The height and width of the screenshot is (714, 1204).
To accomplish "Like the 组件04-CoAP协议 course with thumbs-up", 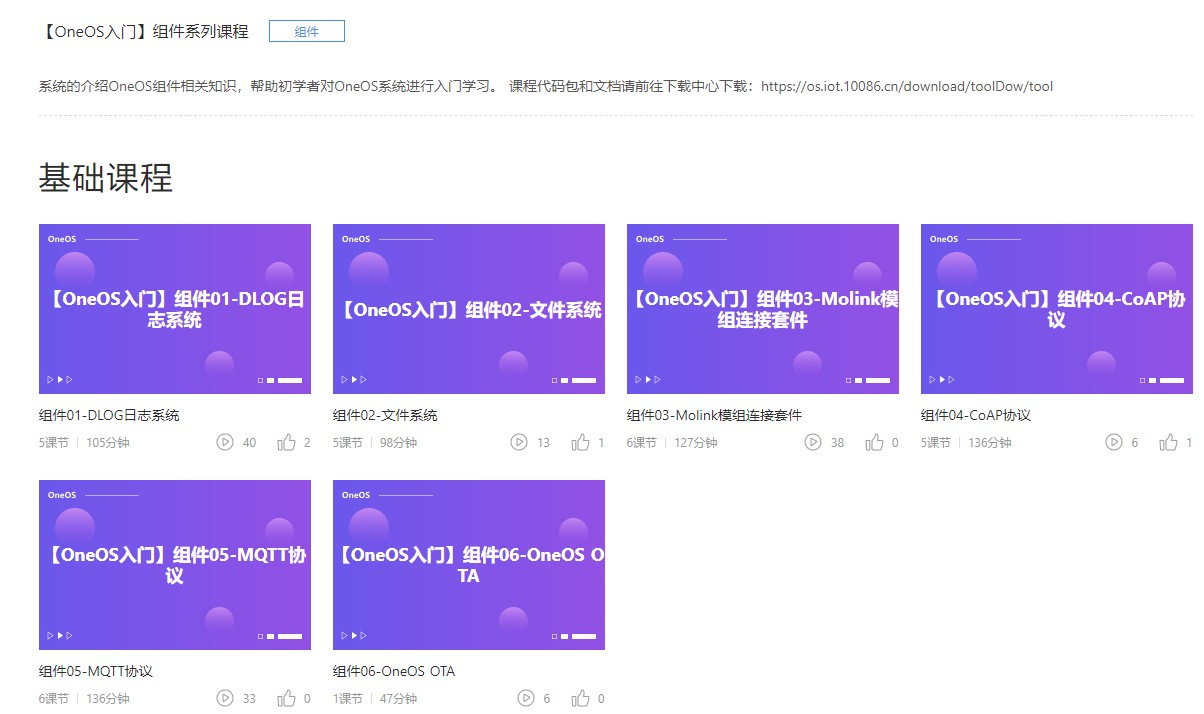I will pyautogui.click(x=1169, y=442).
